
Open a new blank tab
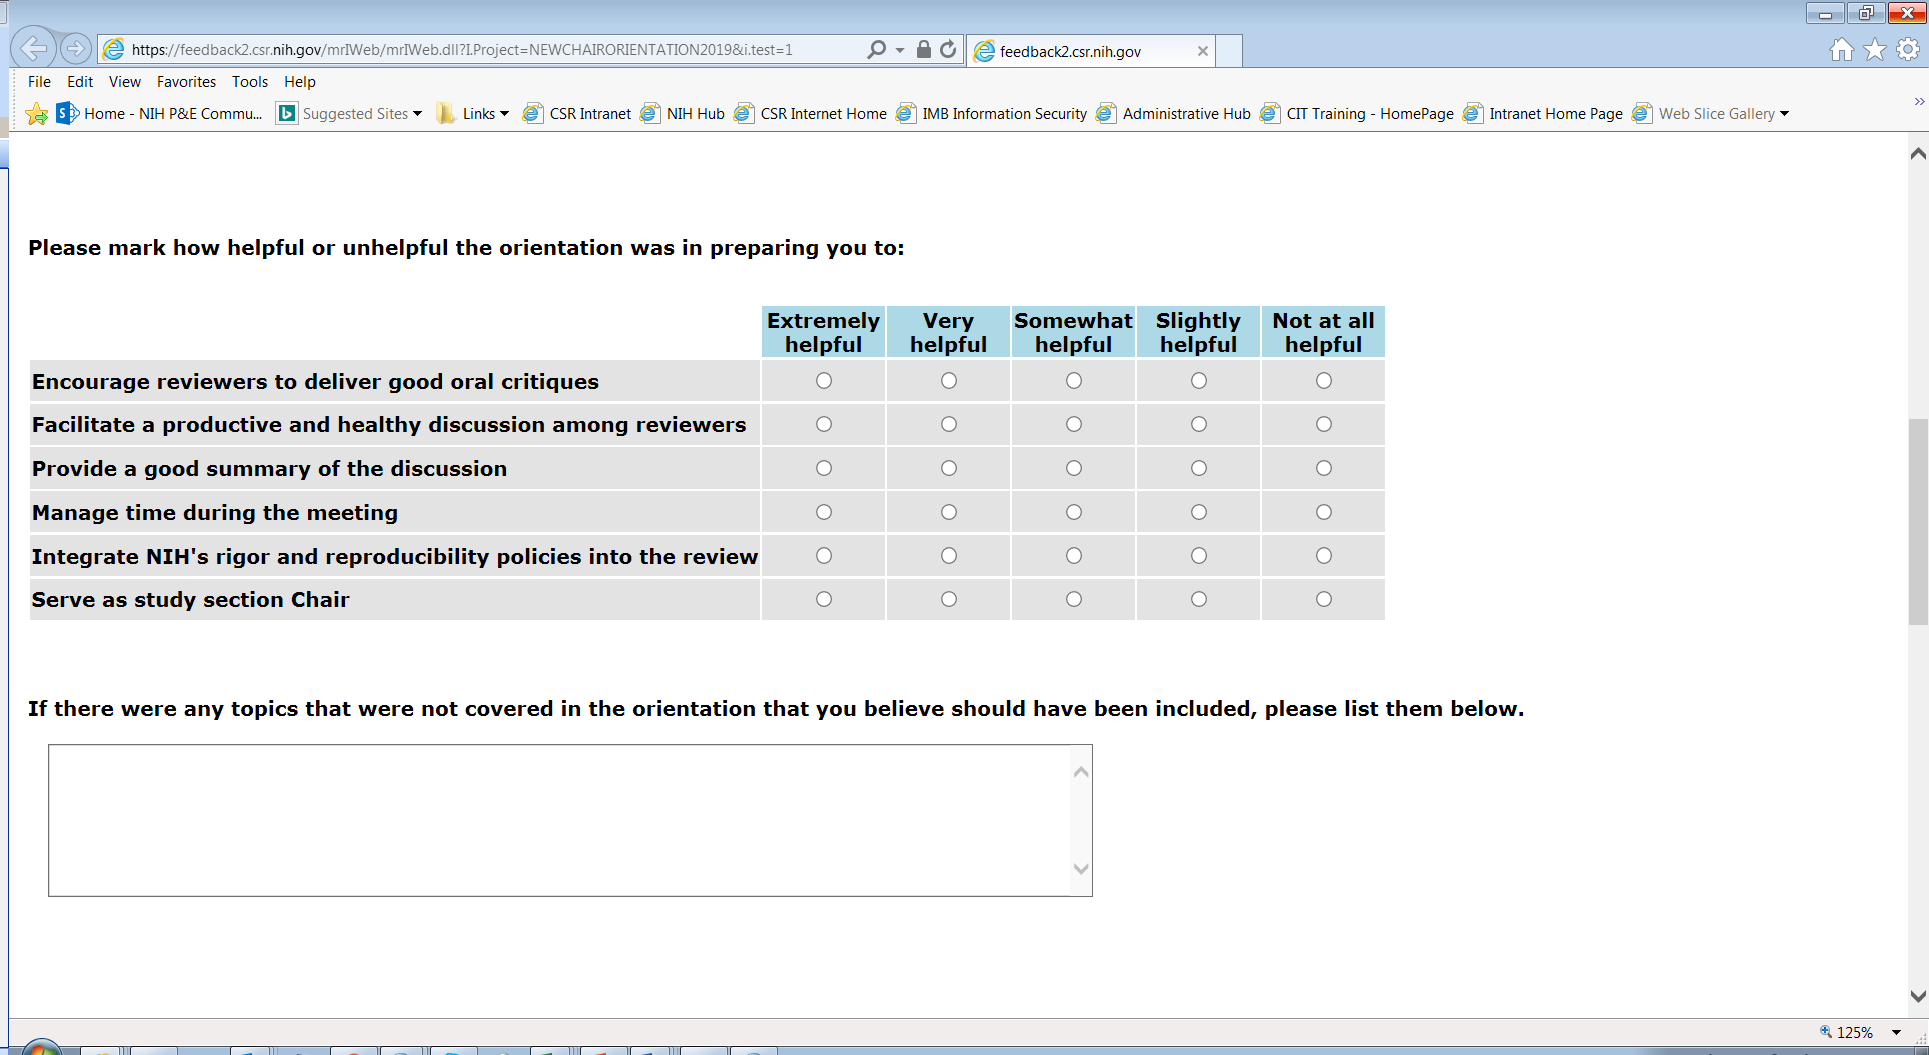point(1229,51)
